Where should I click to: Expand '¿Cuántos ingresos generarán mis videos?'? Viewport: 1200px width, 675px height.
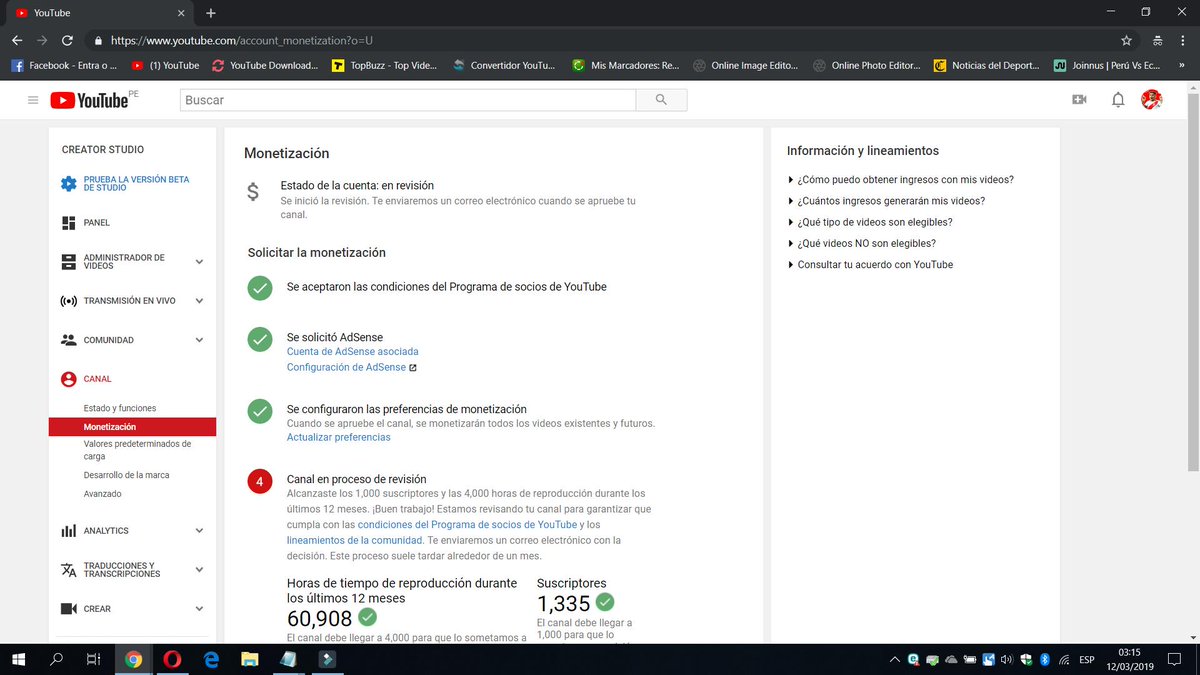click(x=886, y=201)
